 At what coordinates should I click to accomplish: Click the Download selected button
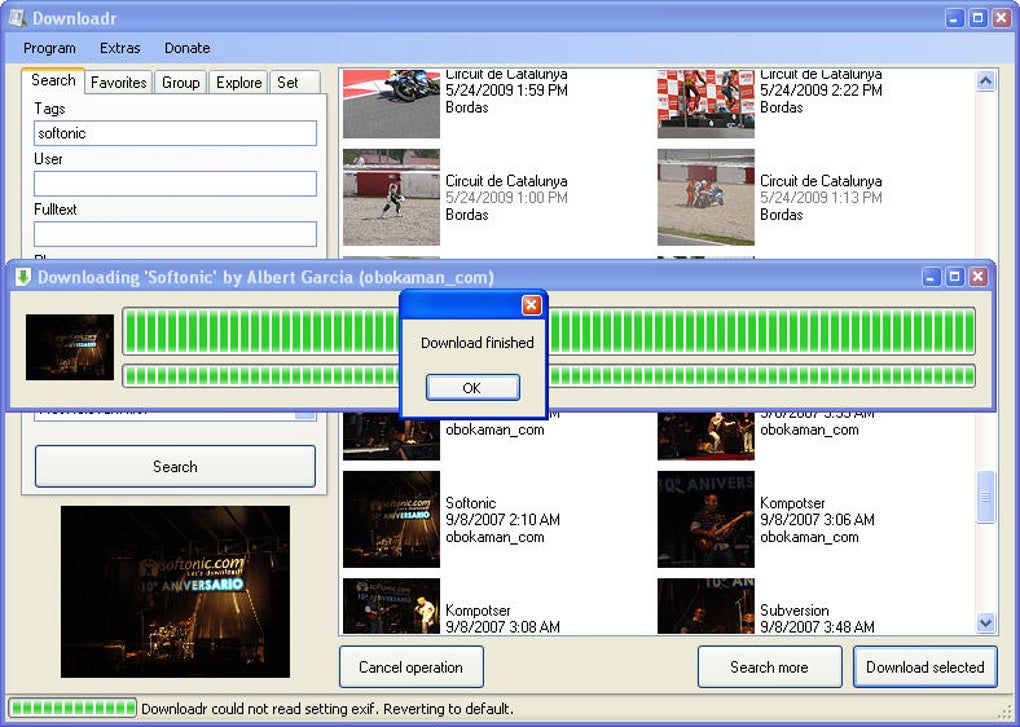point(925,667)
